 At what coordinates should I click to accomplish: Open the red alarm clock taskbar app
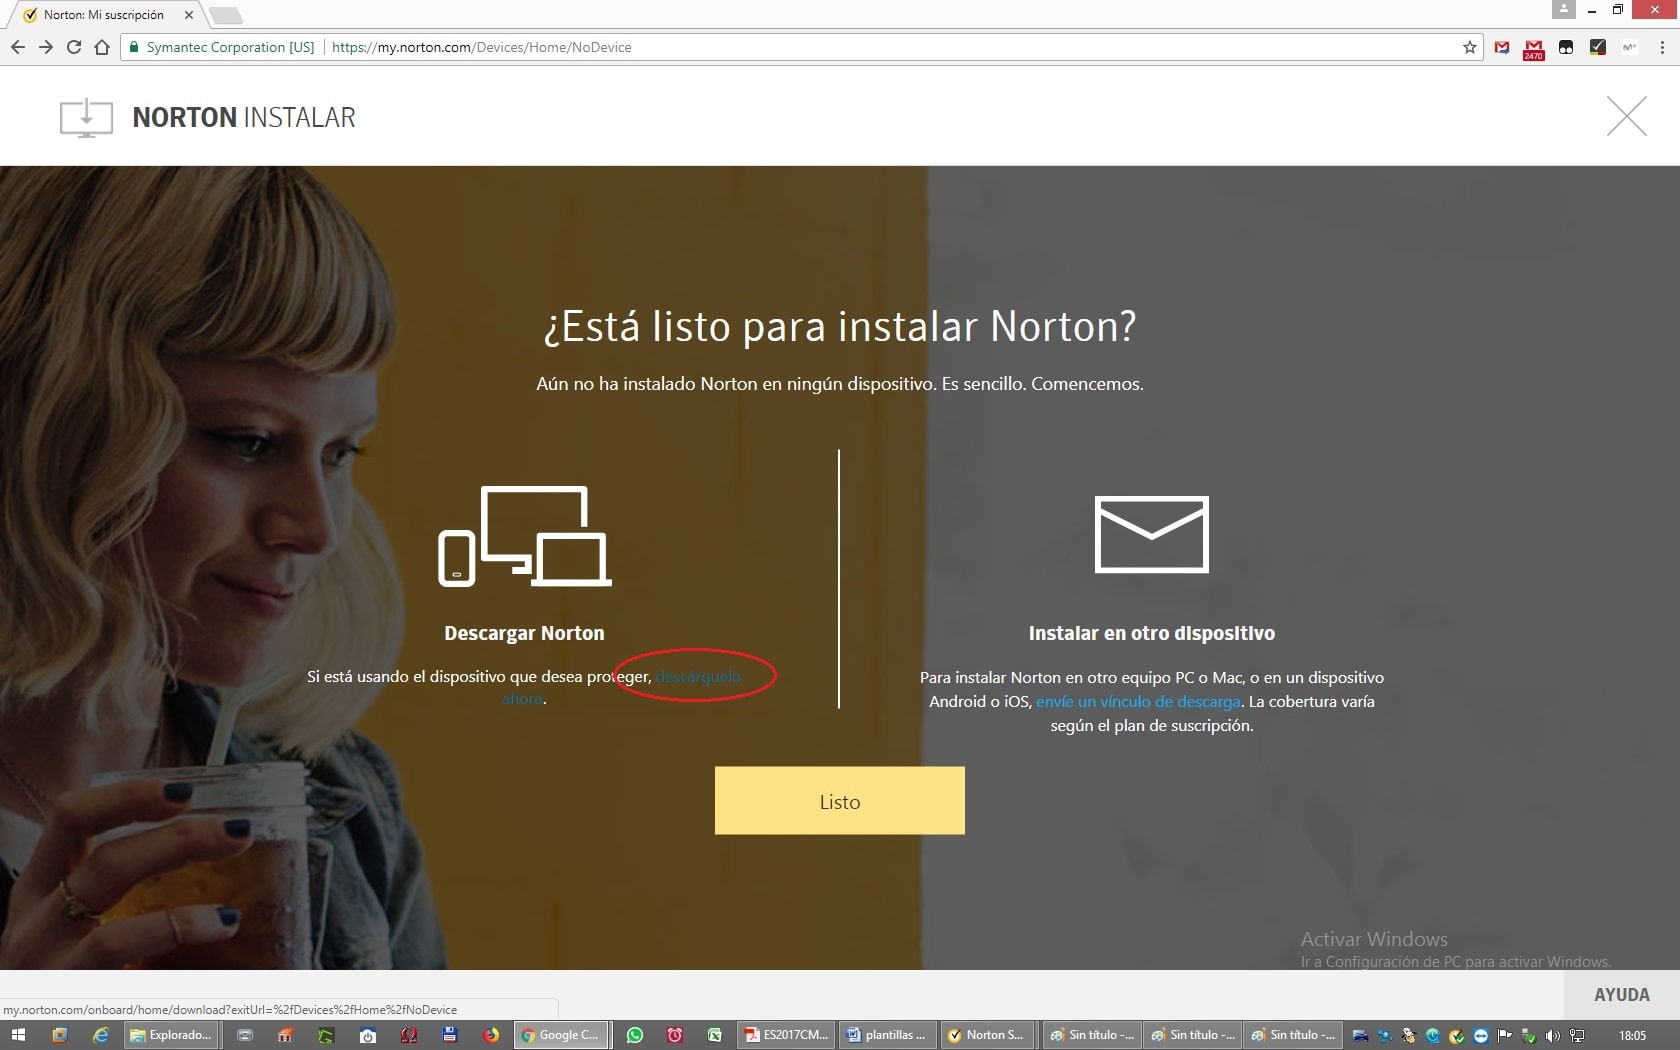(675, 1035)
